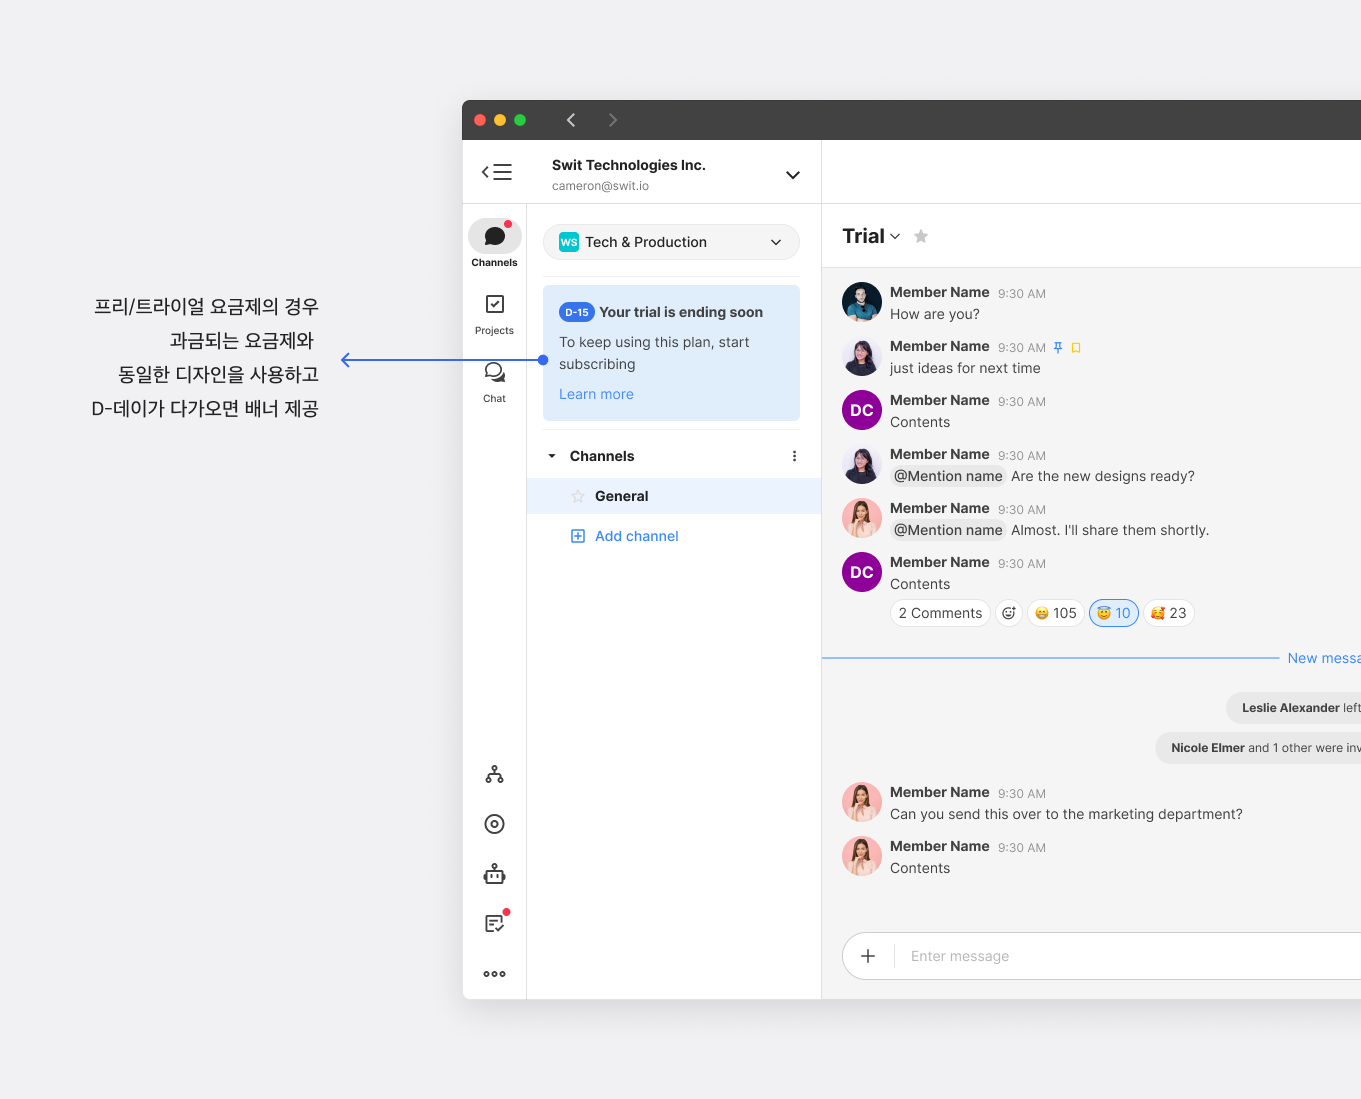Toggle the selected reaction with count 10
This screenshot has width=1361, height=1099.
tap(1113, 613)
